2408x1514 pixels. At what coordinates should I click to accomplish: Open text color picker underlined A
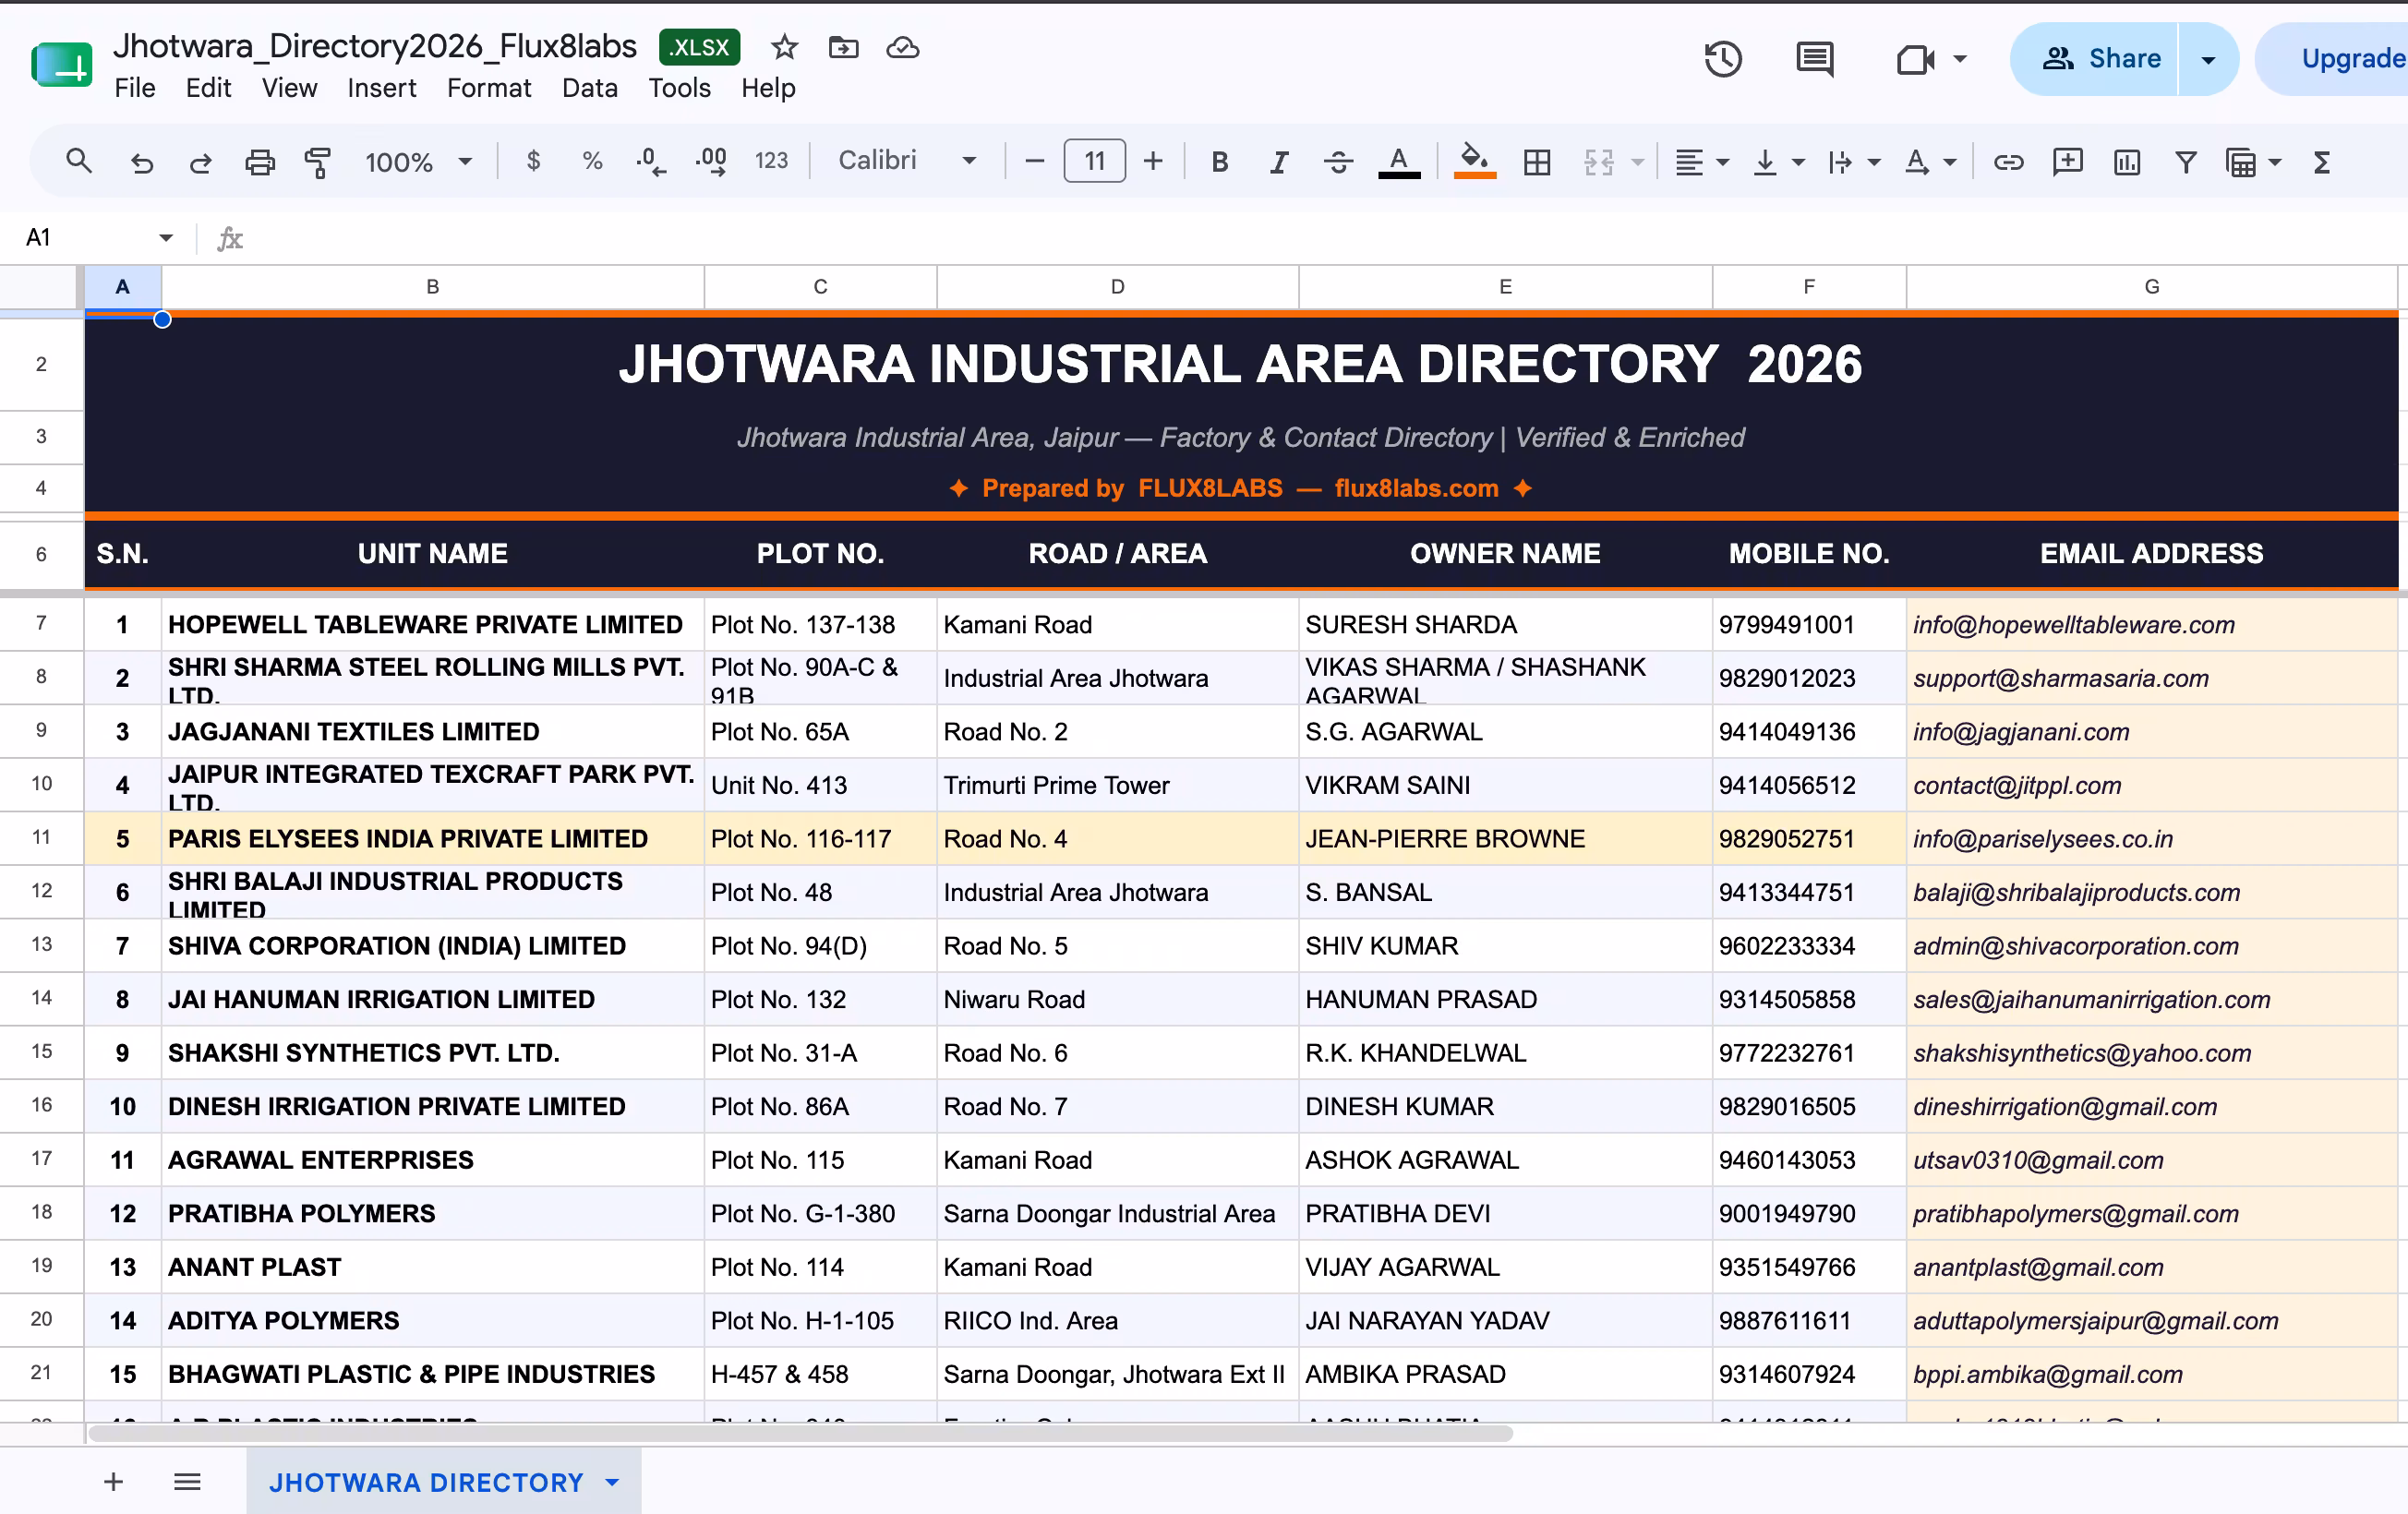pyautogui.click(x=1398, y=162)
